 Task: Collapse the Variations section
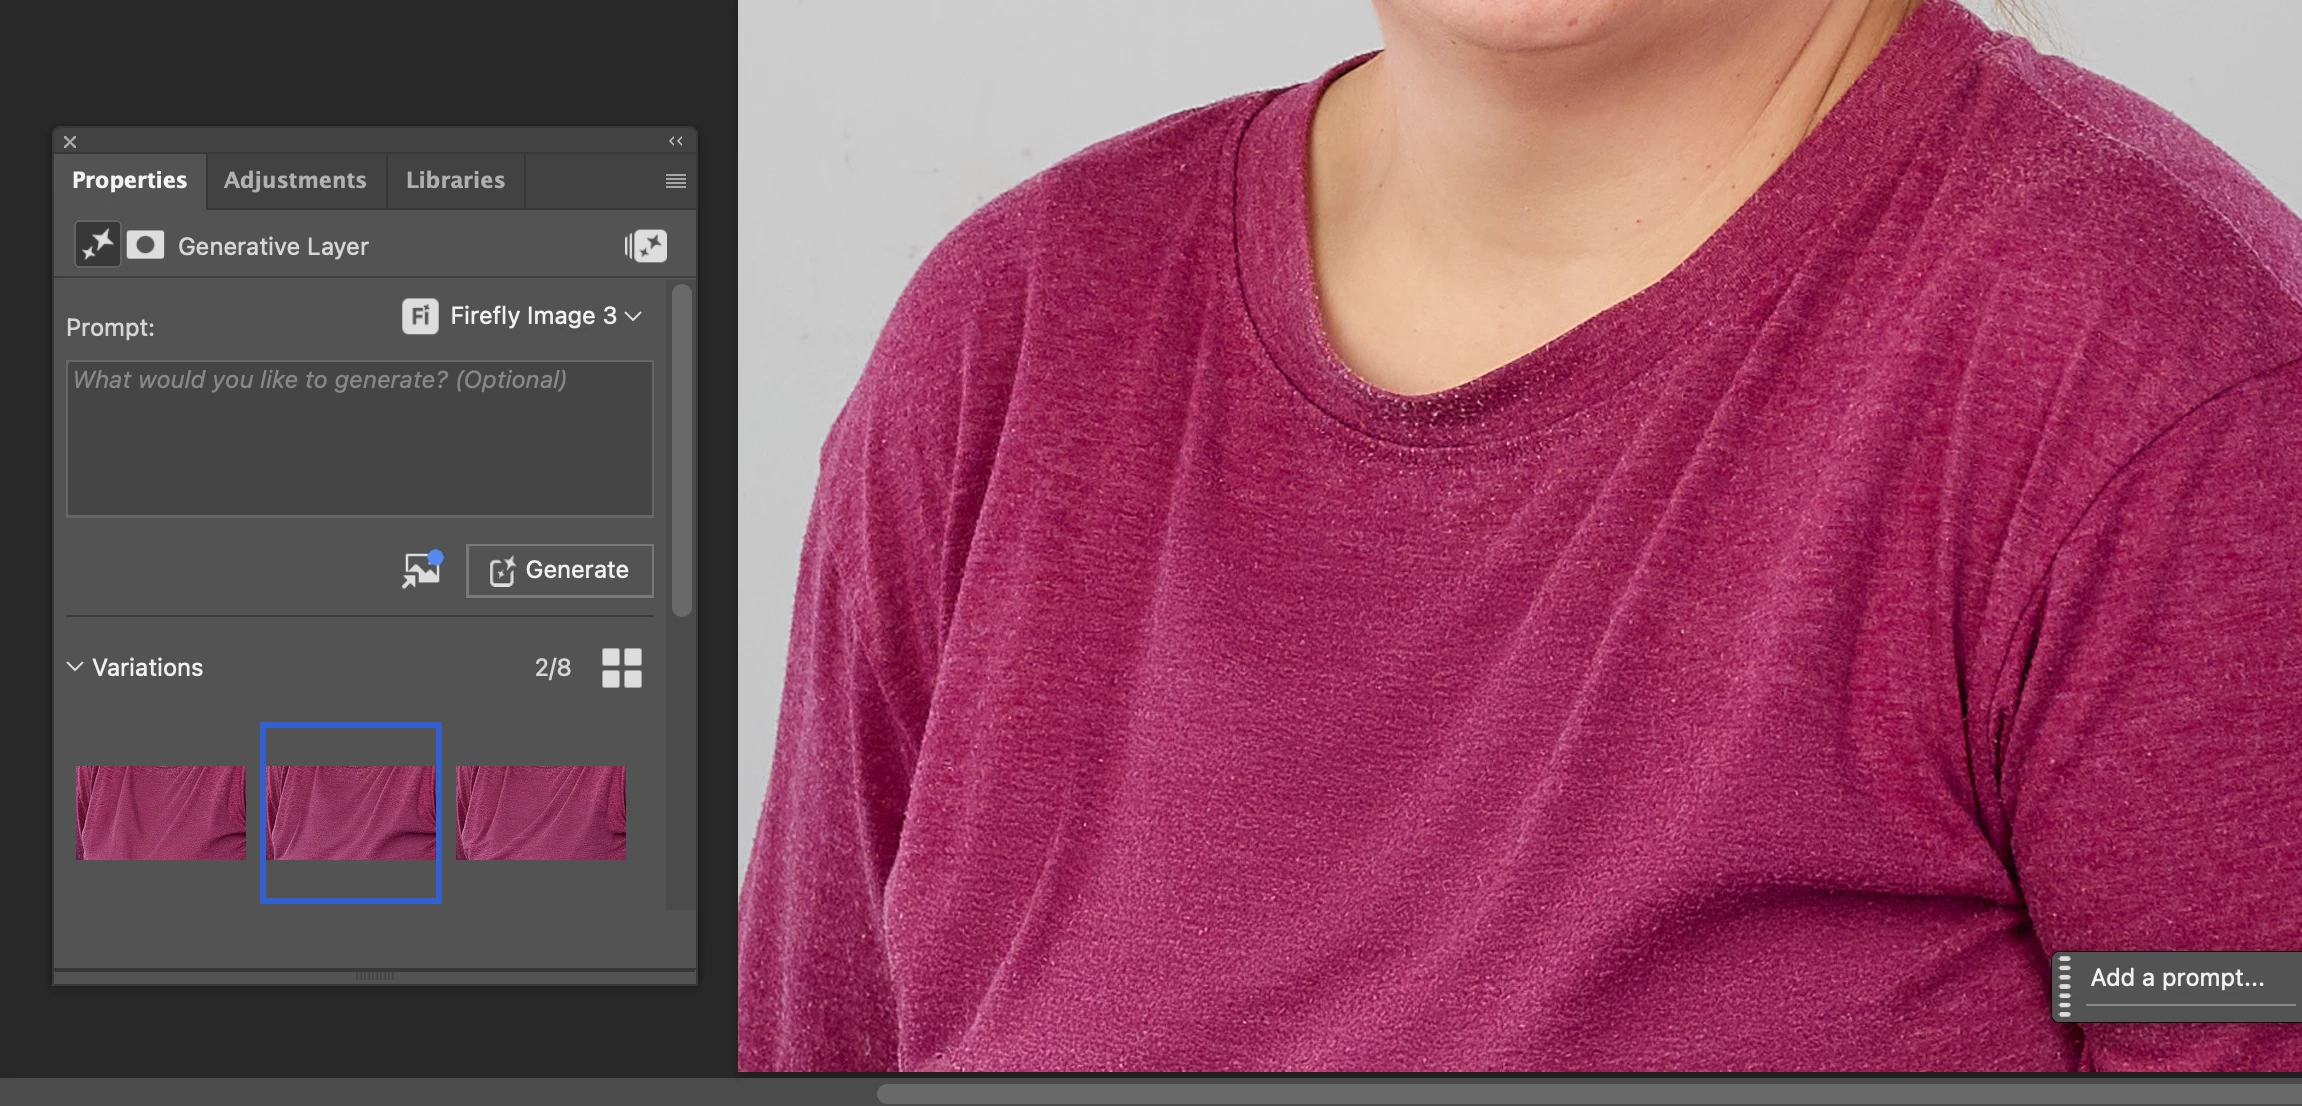[75, 667]
